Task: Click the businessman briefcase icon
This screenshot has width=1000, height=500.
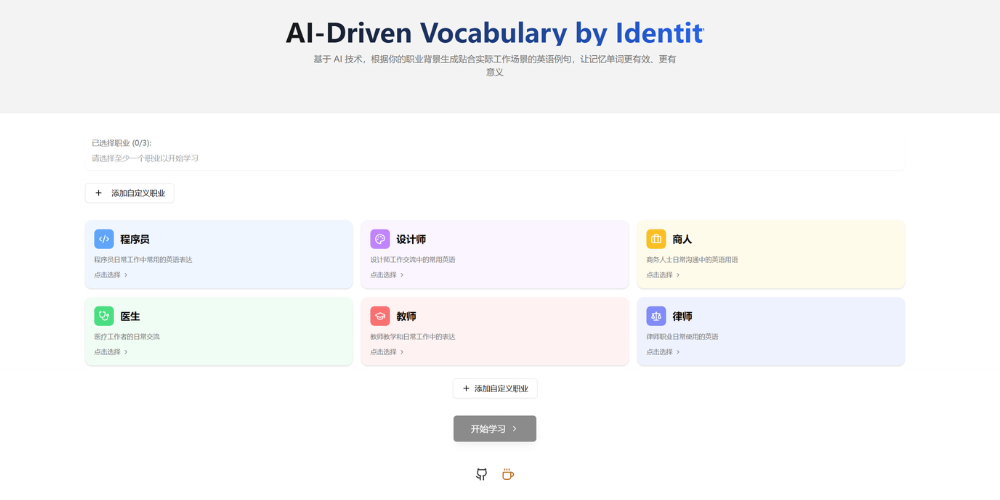Action: point(656,239)
